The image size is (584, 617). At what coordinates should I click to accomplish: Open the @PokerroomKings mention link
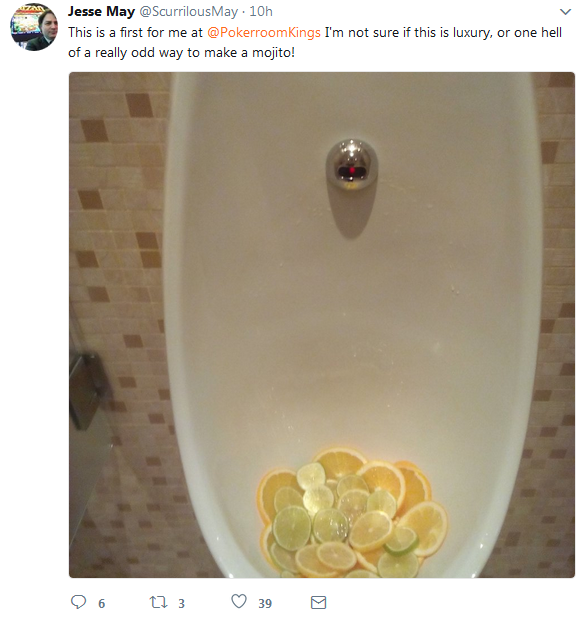pyautogui.click(x=264, y=32)
